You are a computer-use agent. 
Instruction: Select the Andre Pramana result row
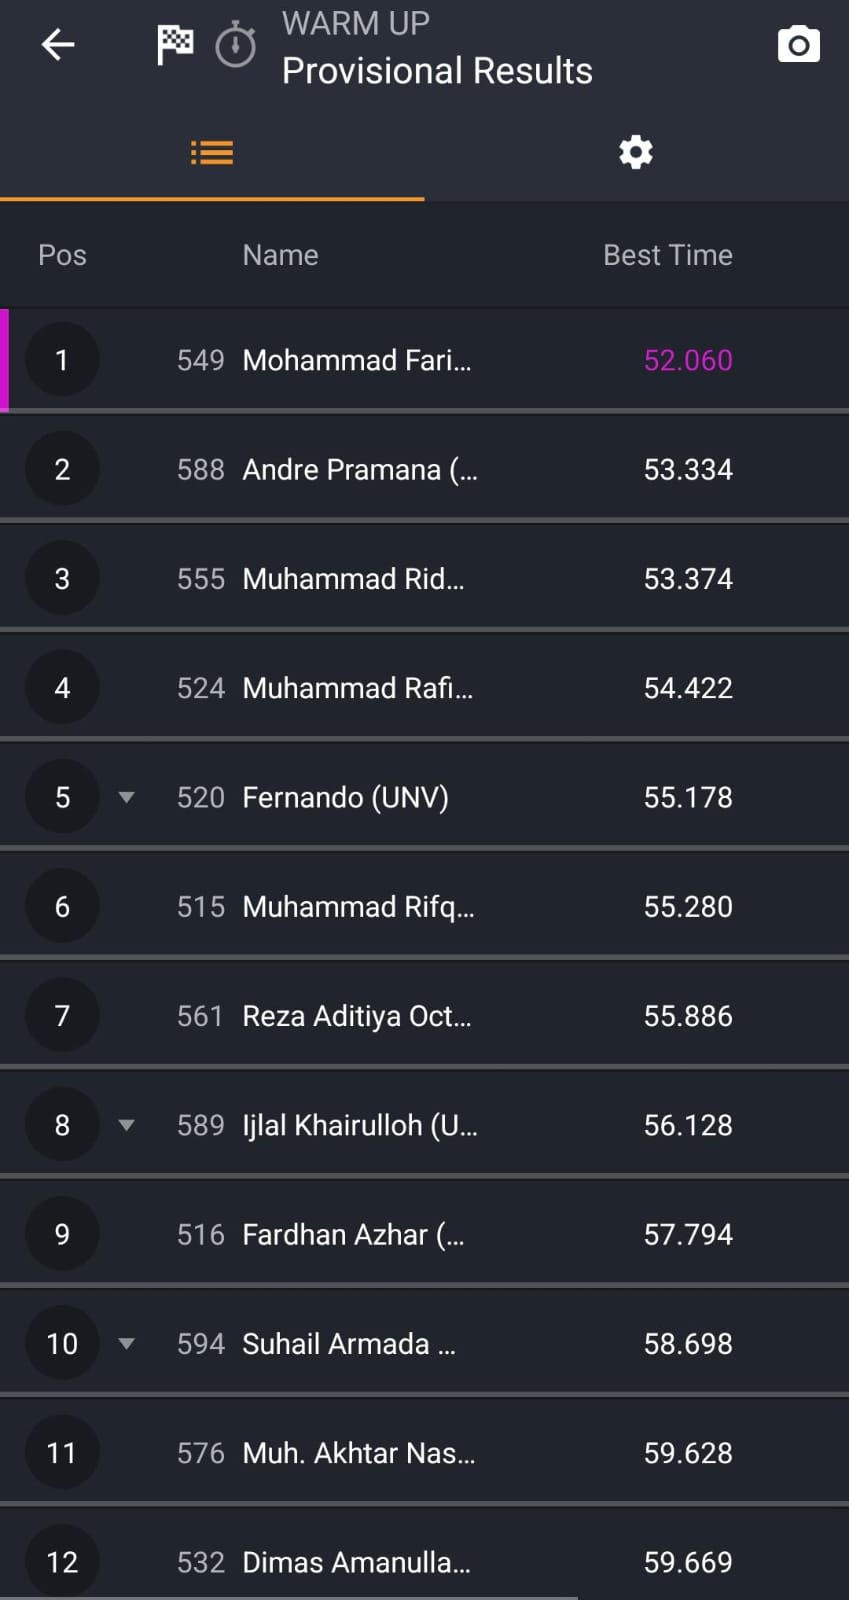[359, 469]
